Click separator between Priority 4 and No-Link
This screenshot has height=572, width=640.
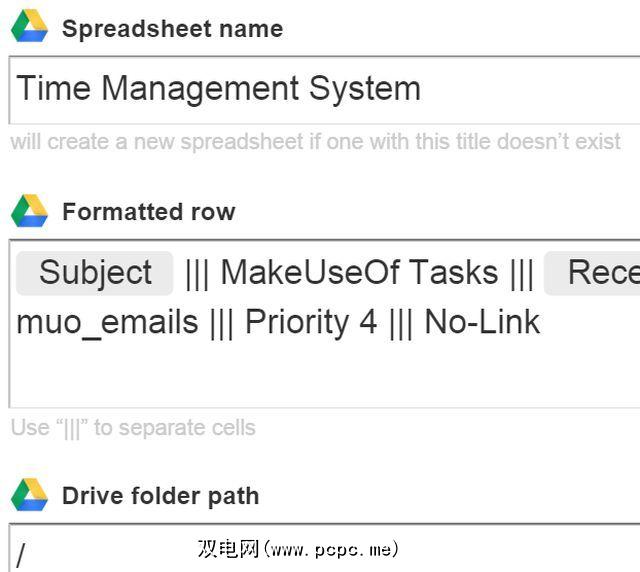401,322
